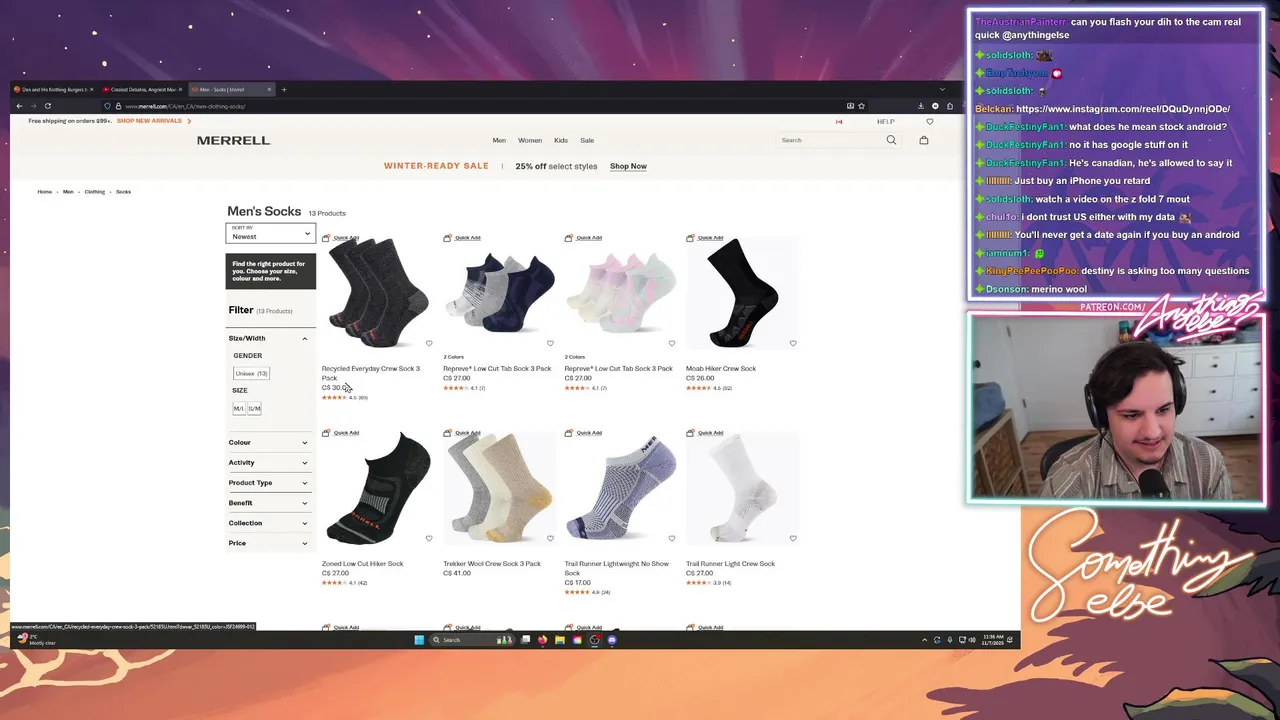Screen dimensions: 1280x720
Task: Open the Kids navigation menu
Action: pos(561,140)
